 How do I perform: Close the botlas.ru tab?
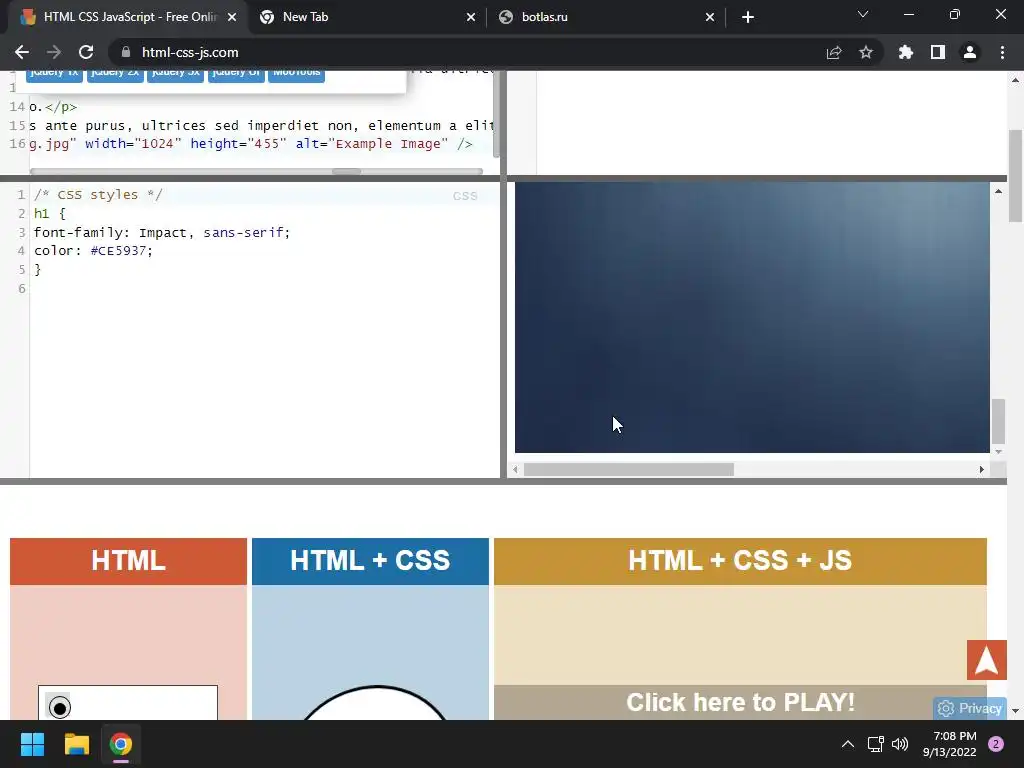point(710,17)
